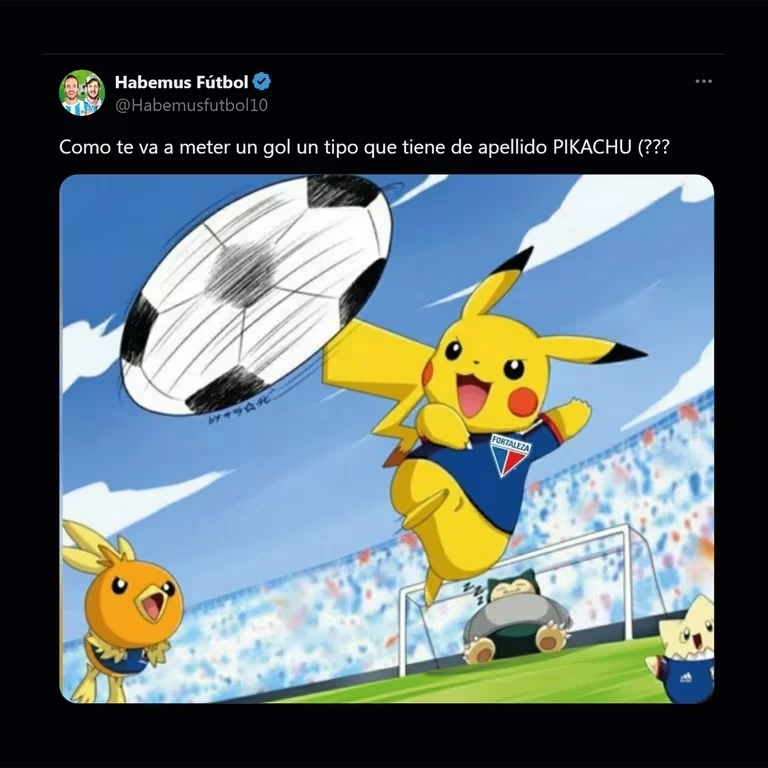Image resolution: width=768 pixels, height=768 pixels.
Task: Click the Fortaleza crest on Pikachu's shirt
Action: click(510, 455)
